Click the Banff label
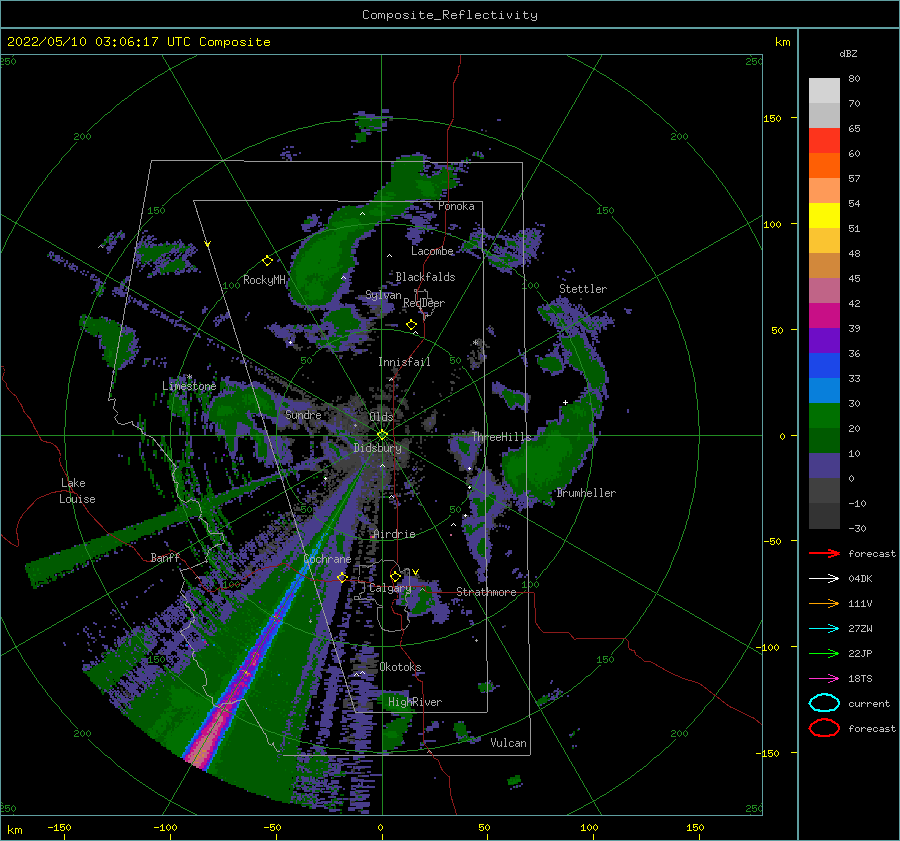Image resolution: width=900 pixels, height=841 pixels. [165, 557]
